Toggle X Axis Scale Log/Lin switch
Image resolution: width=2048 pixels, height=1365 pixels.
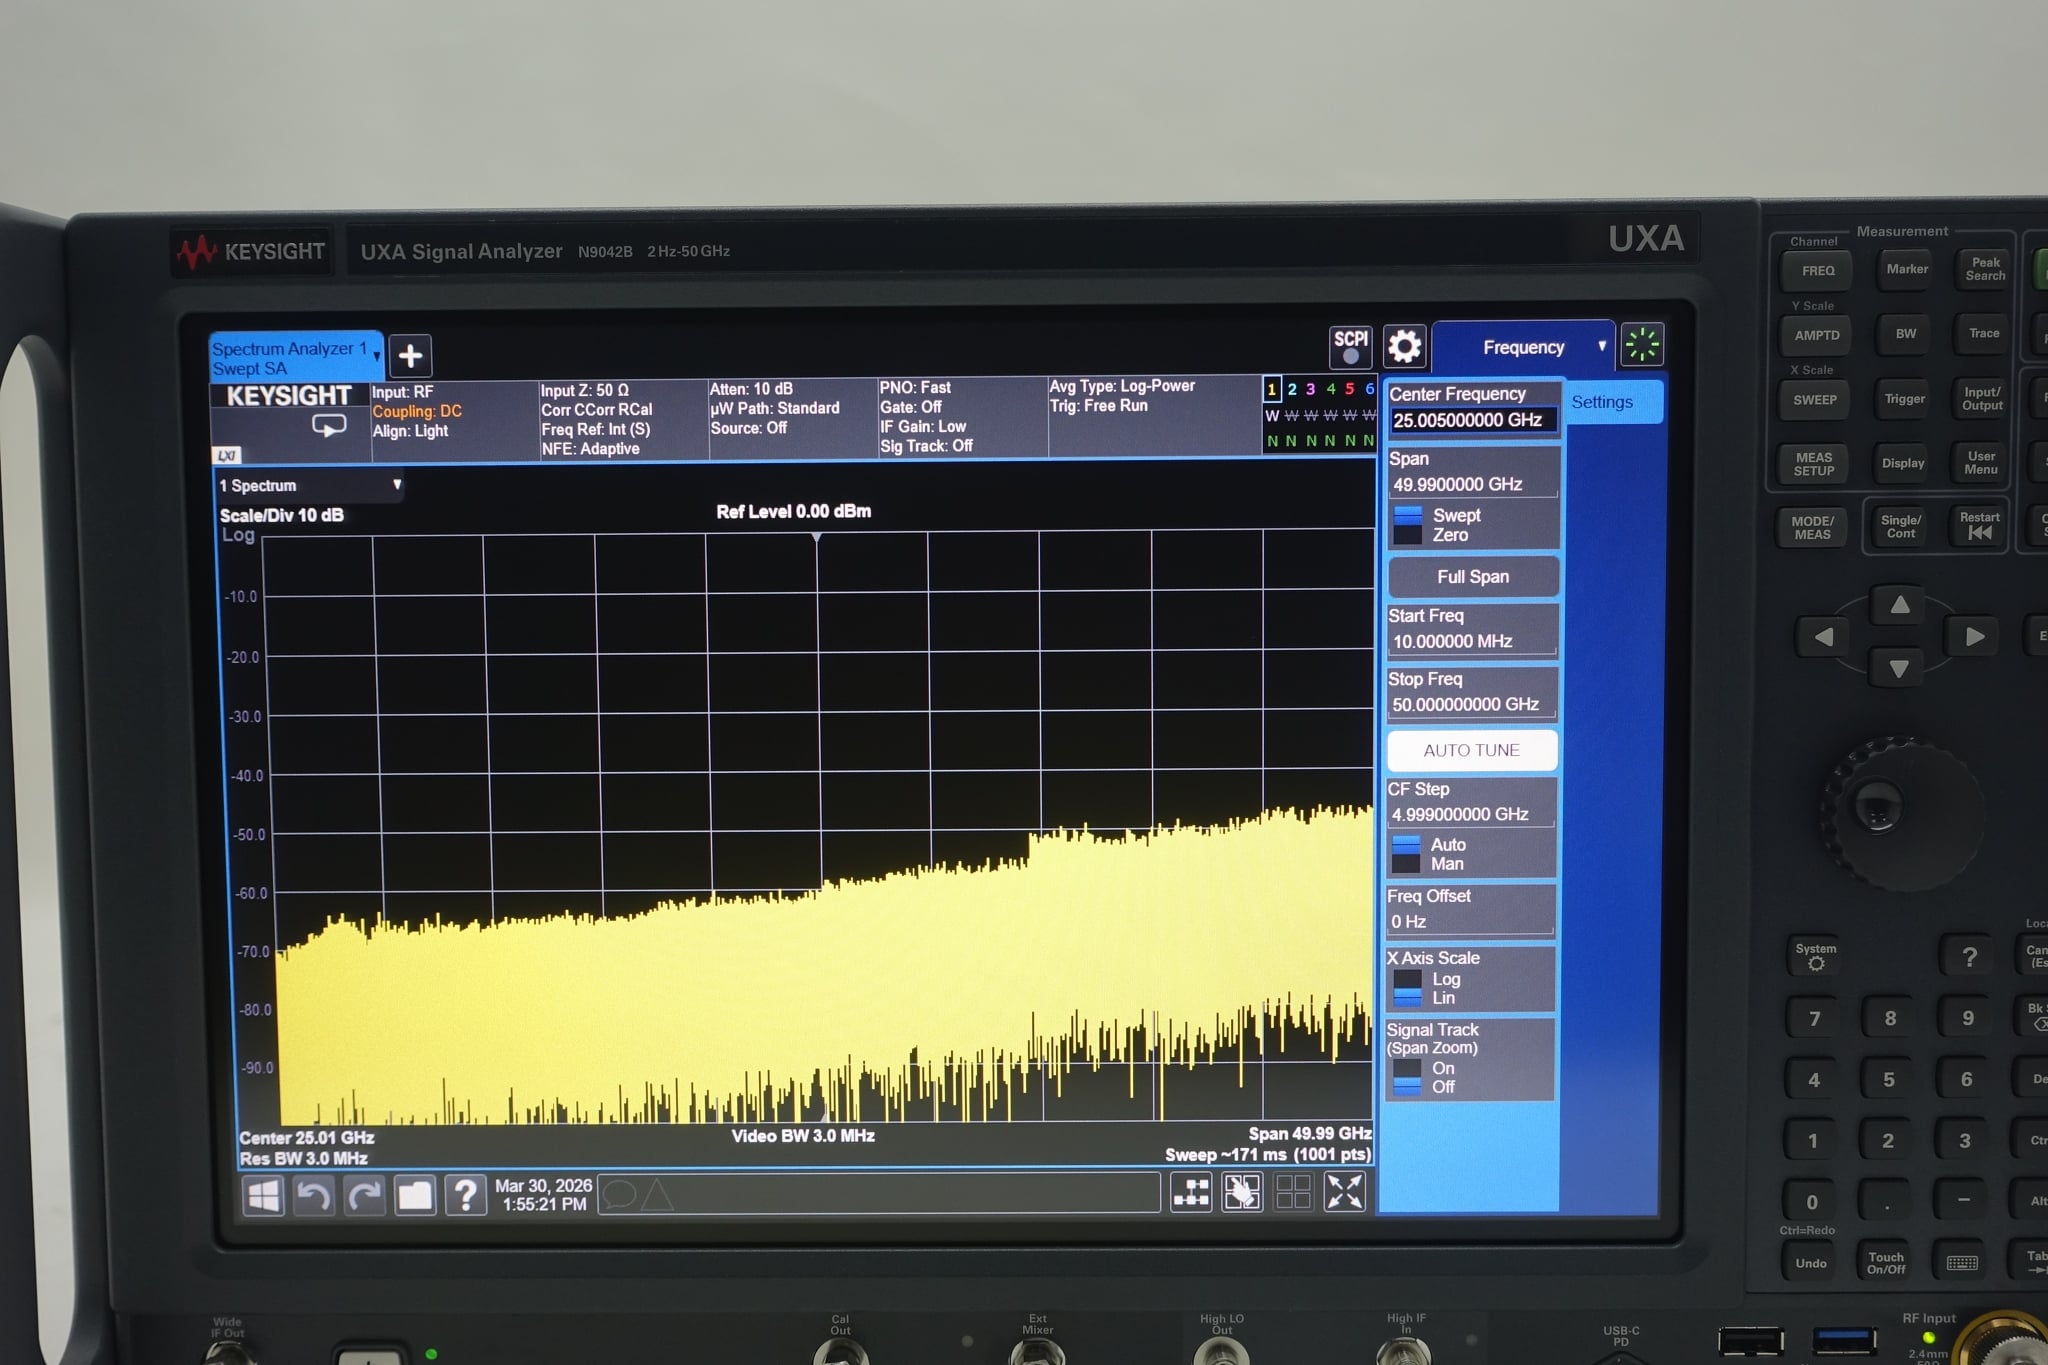(1407, 988)
